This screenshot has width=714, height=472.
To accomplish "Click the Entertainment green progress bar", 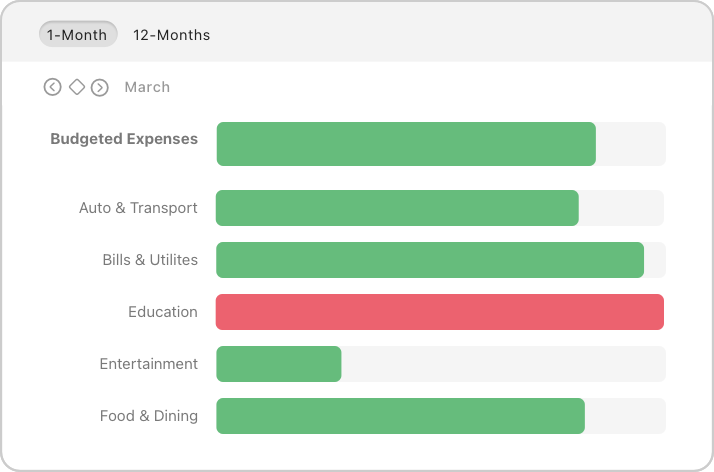I will click(x=279, y=364).
